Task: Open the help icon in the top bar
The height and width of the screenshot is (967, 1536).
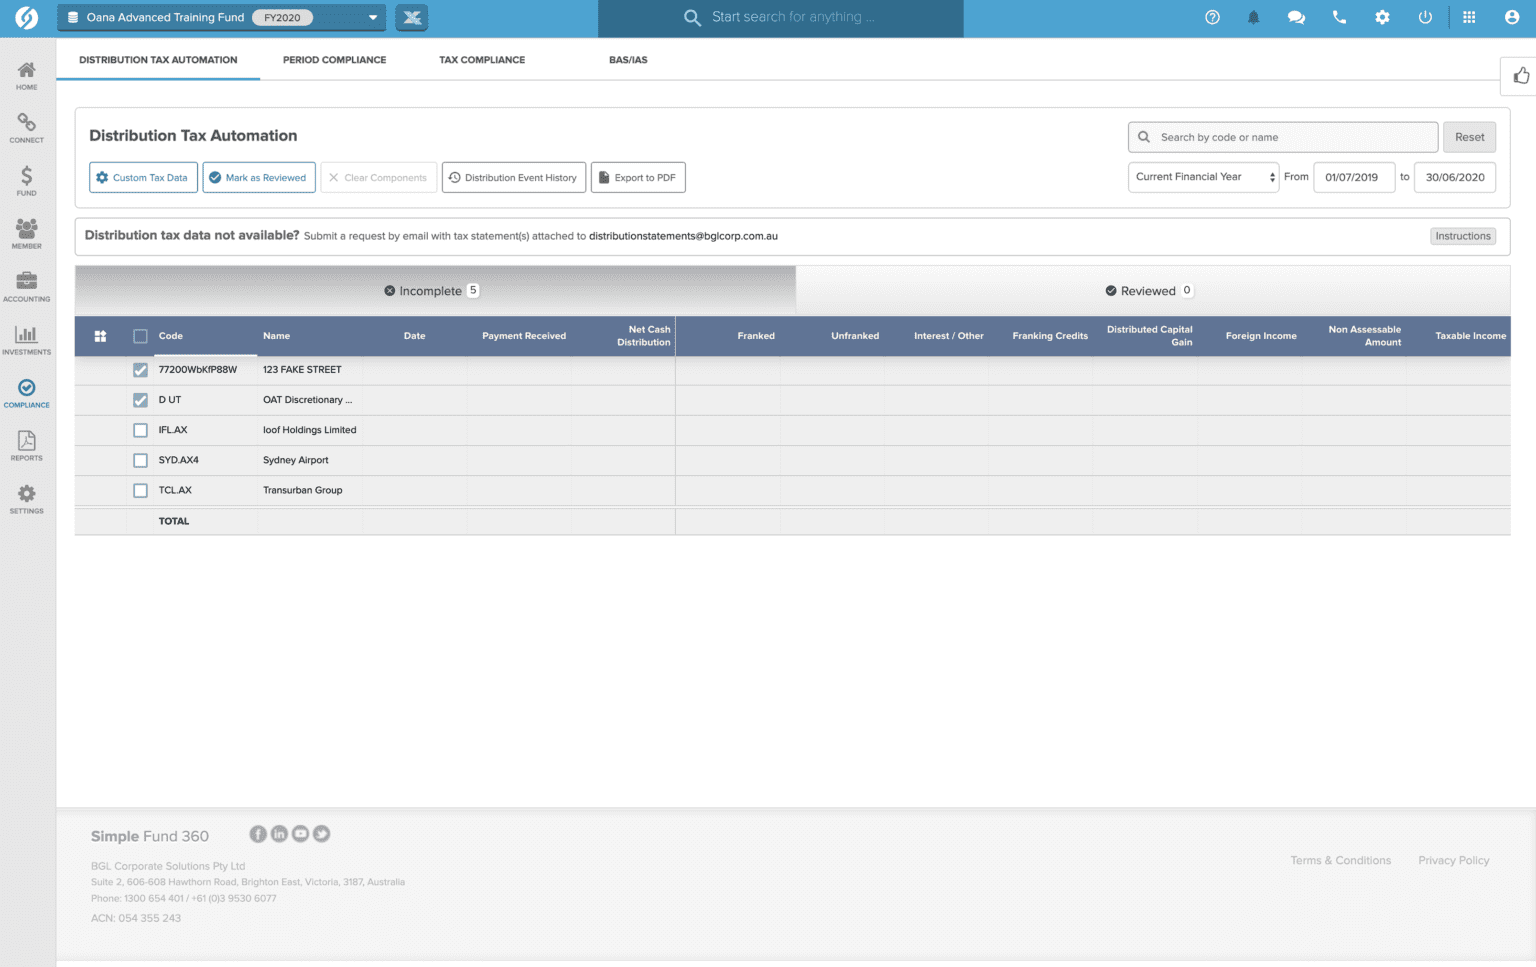Action: 1212,17
